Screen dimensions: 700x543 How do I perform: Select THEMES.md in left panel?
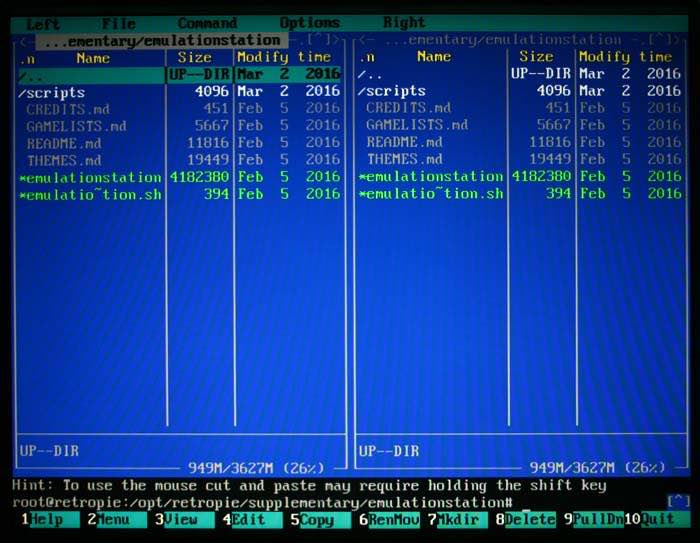point(179,160)
